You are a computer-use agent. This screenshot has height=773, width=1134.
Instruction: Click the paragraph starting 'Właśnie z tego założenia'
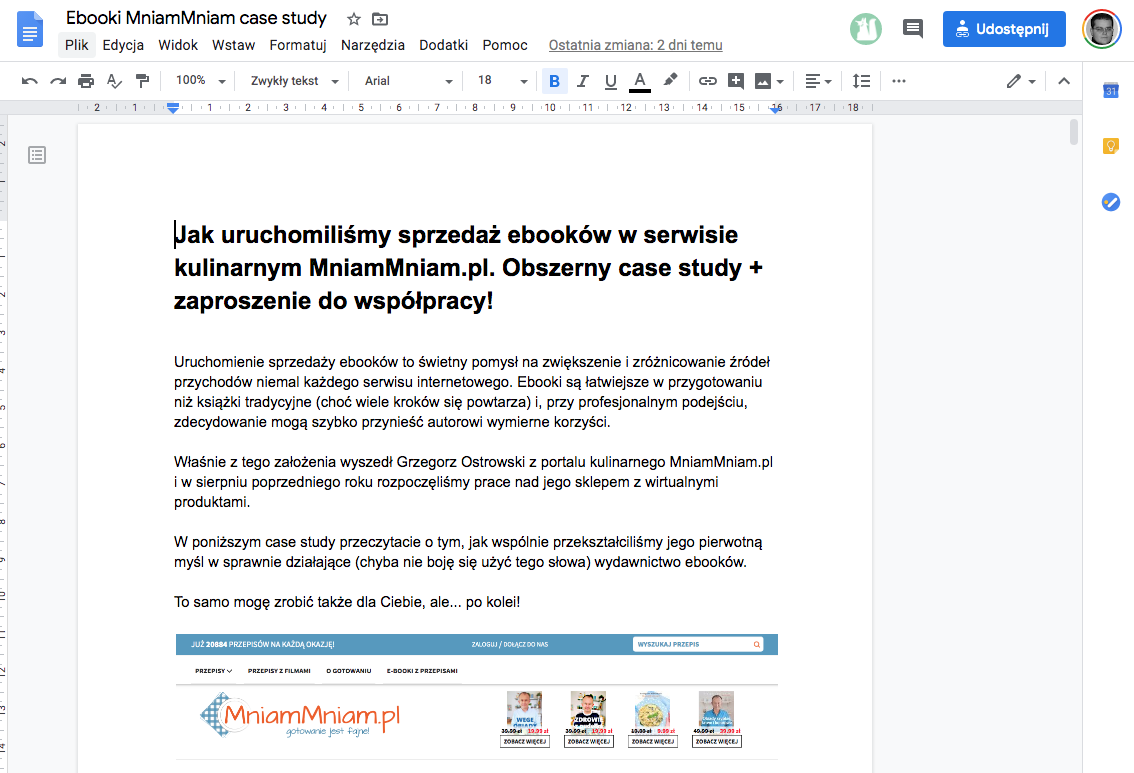point(473,482)
